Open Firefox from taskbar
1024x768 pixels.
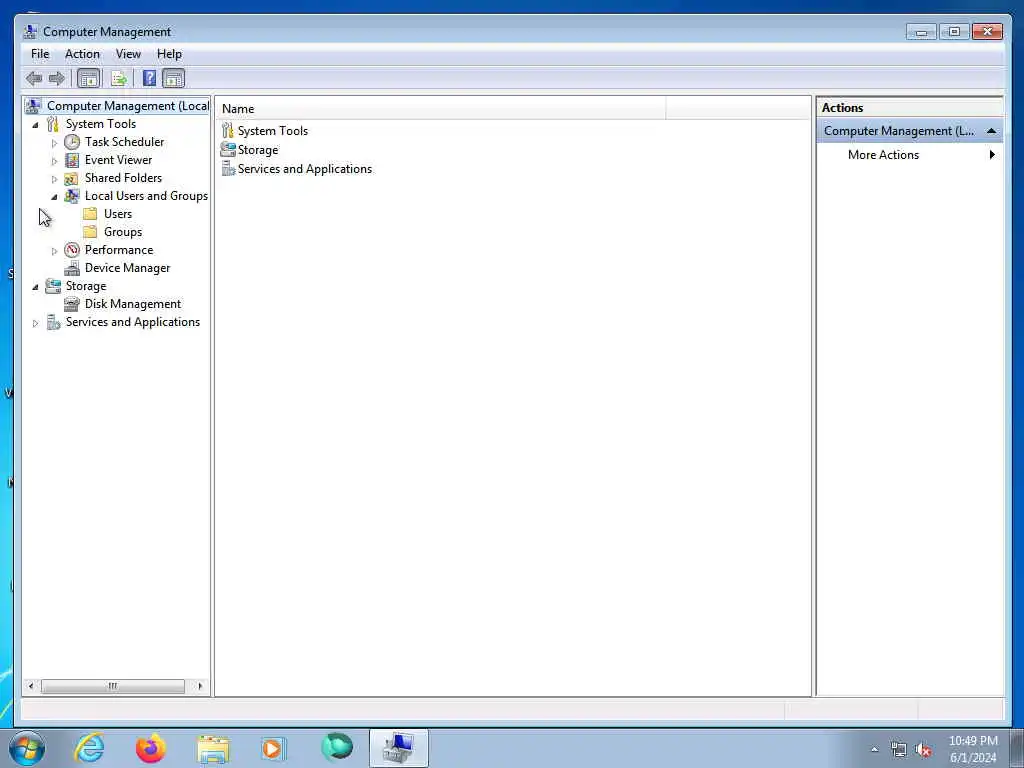(151, 748)
